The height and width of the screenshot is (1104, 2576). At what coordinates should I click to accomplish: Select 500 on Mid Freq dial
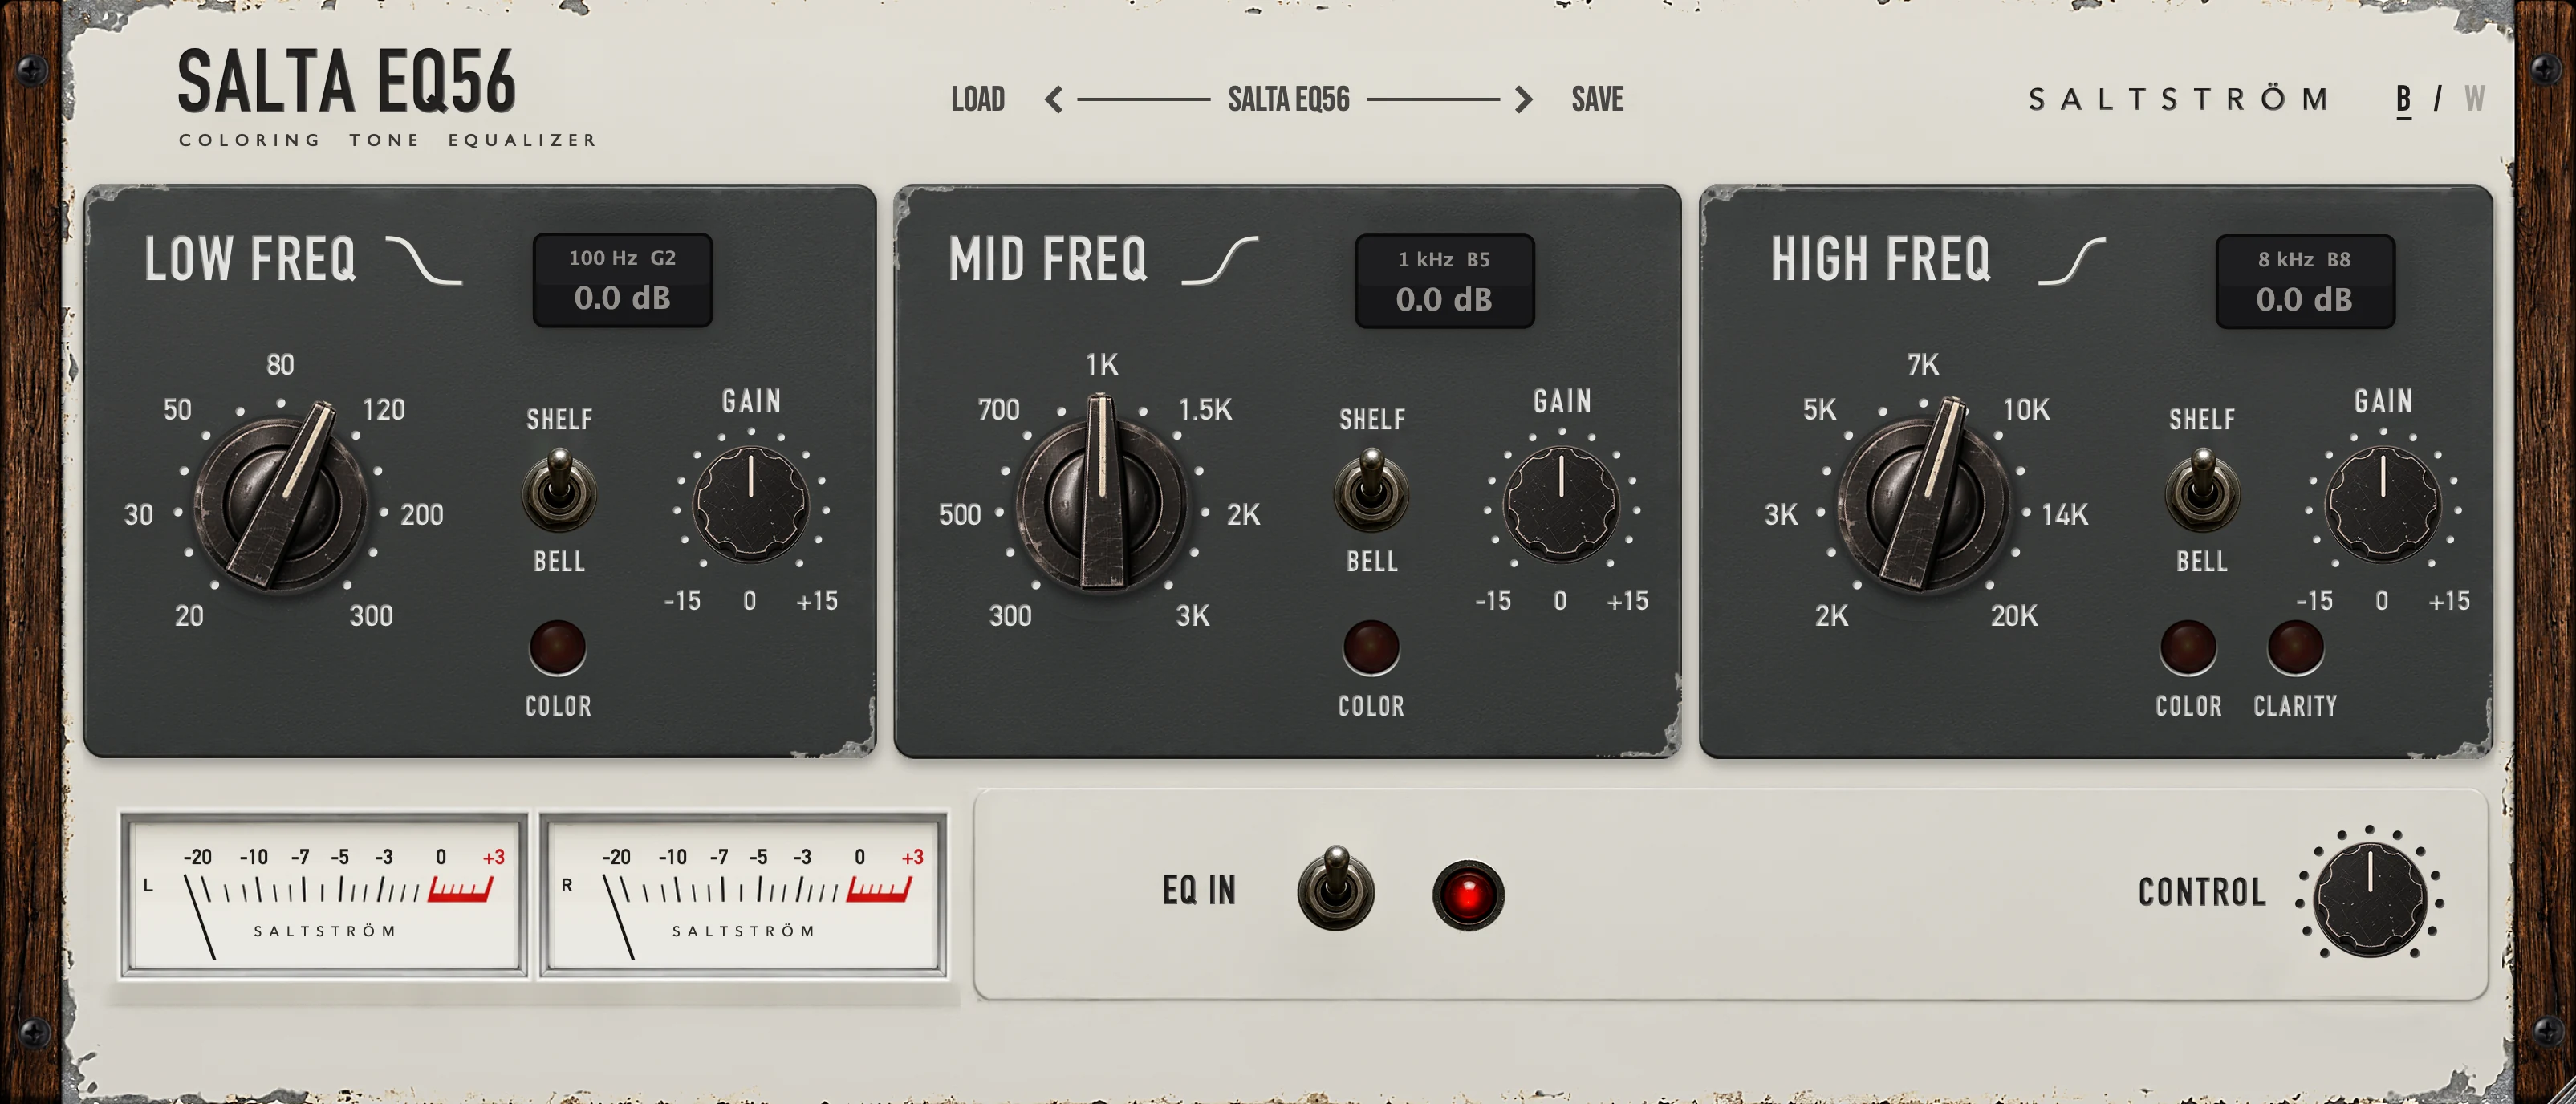coord(960,515)
